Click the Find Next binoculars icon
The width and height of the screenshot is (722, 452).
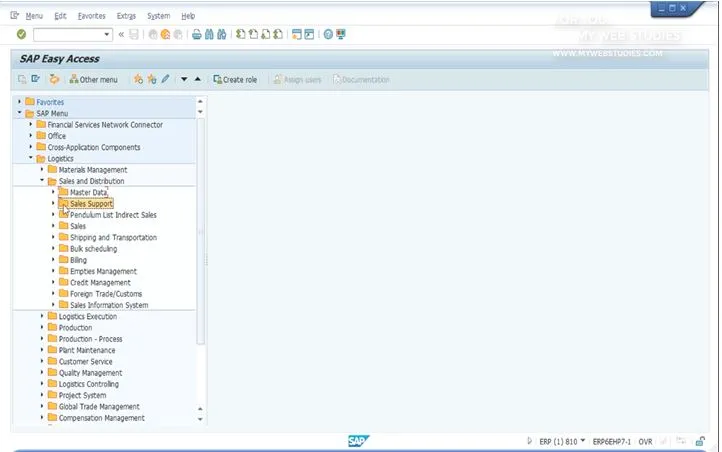pos(221,35)
